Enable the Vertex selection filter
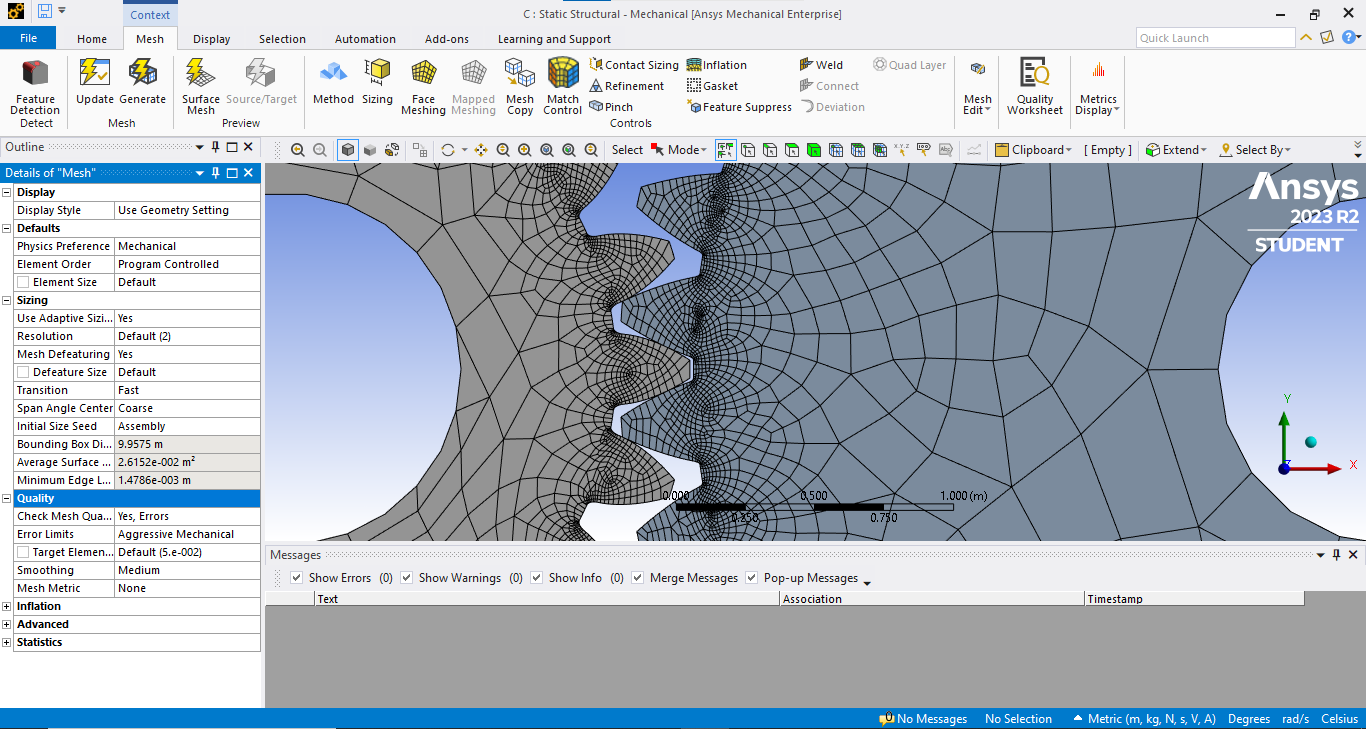1366x729 pixels. pyautogui.click(x=748, y=150)
